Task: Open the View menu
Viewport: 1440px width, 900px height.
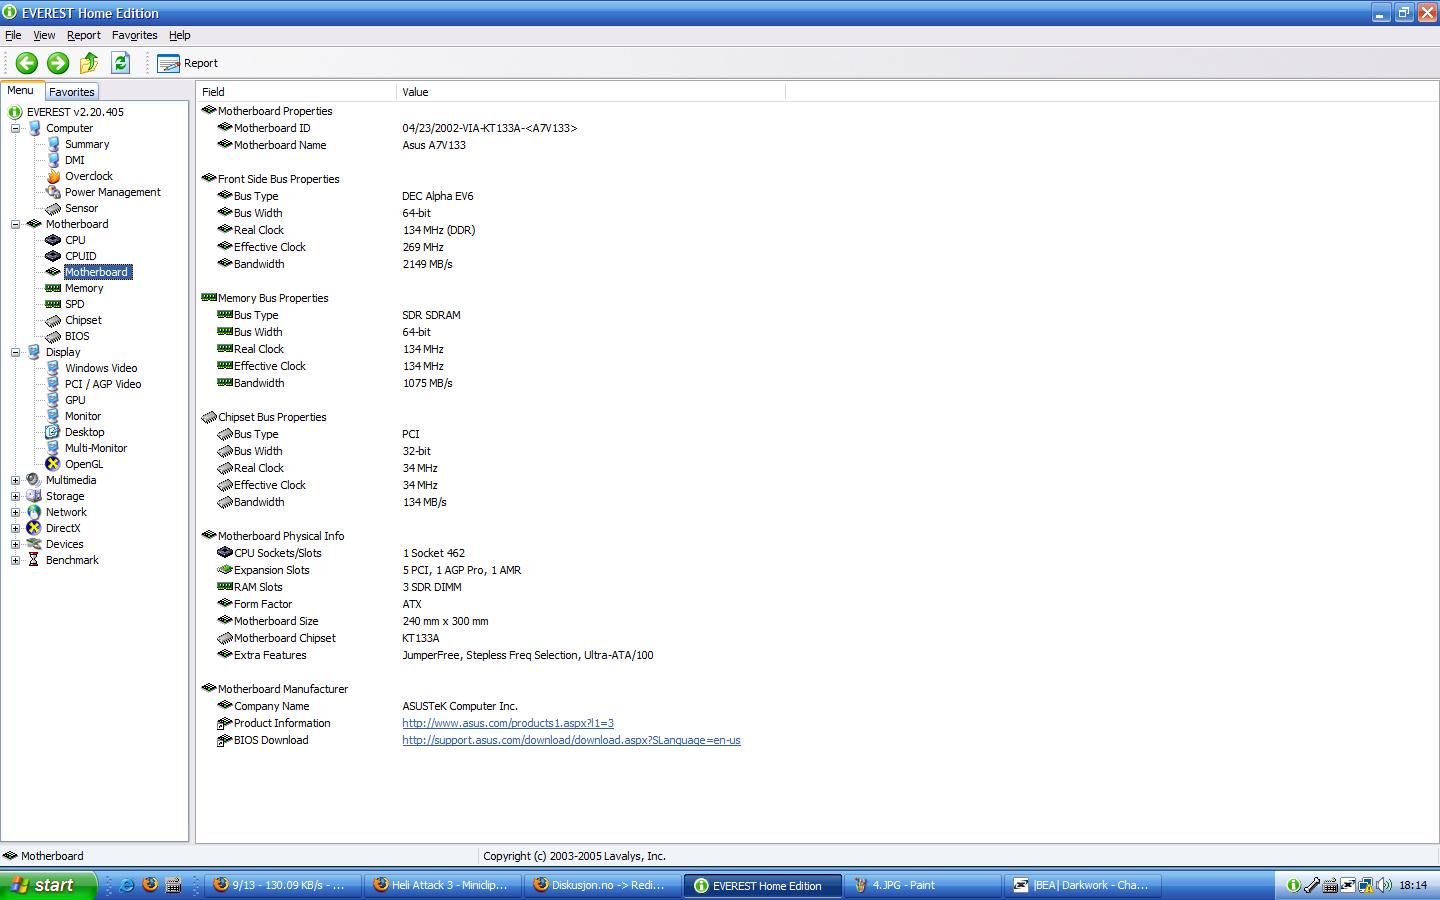Action: (x=44, y=35)
